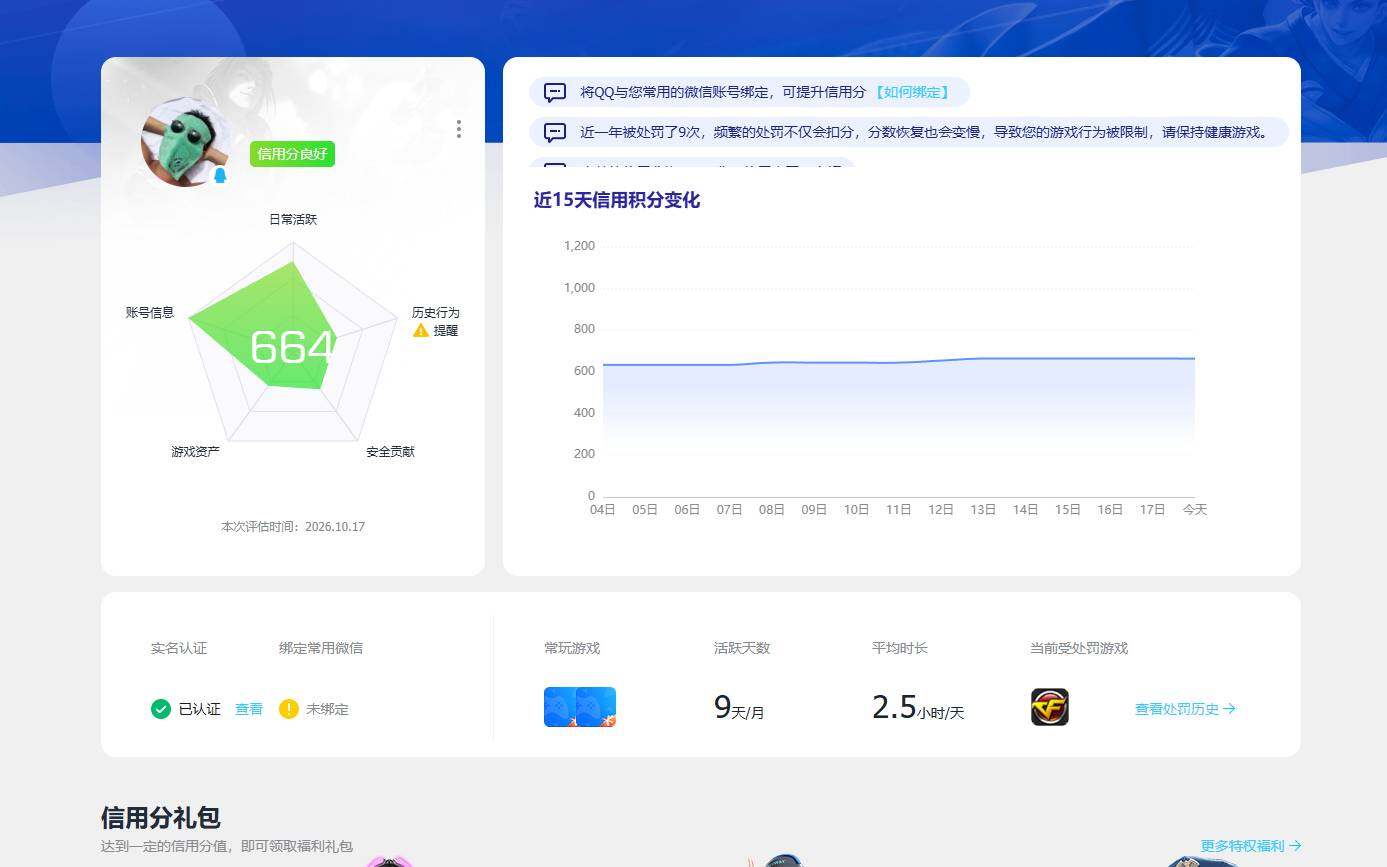Click the 13日 label on chart axis
This screenshot has width=1387, height=867.
tap(983, 510)
